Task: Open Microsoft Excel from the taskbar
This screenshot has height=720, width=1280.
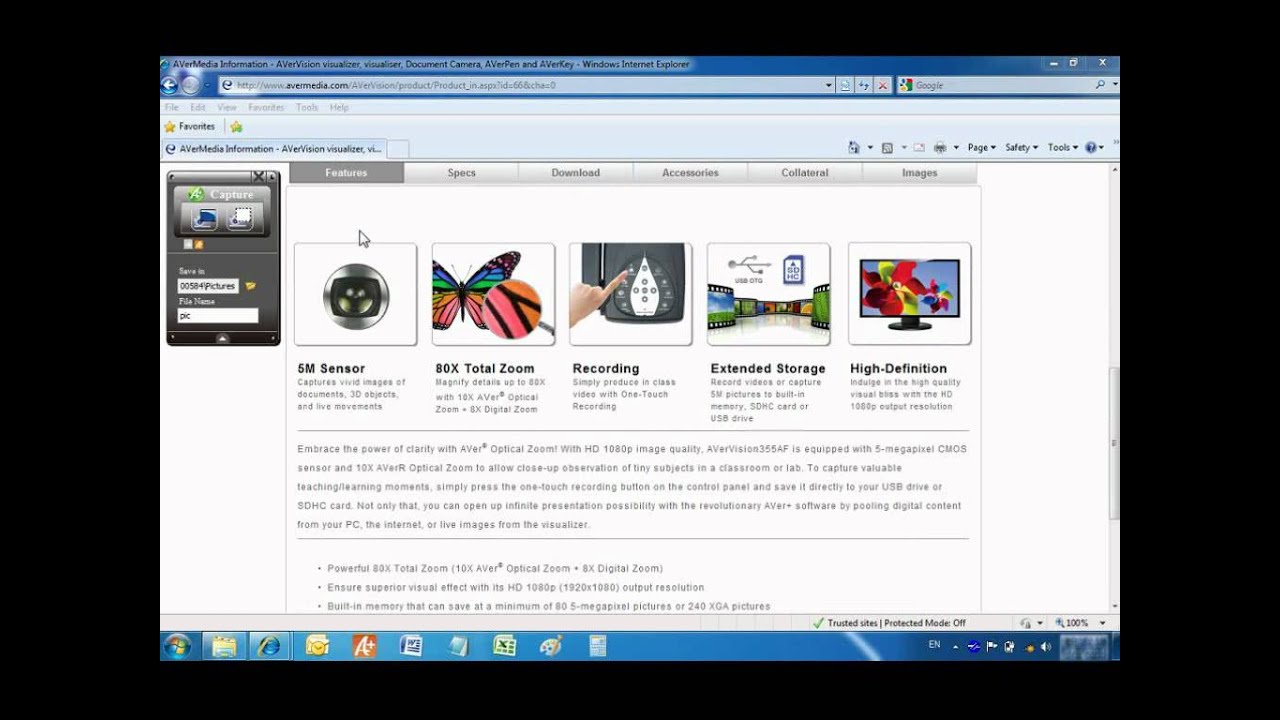Action: pyautogui.click(x=505, y=646)
